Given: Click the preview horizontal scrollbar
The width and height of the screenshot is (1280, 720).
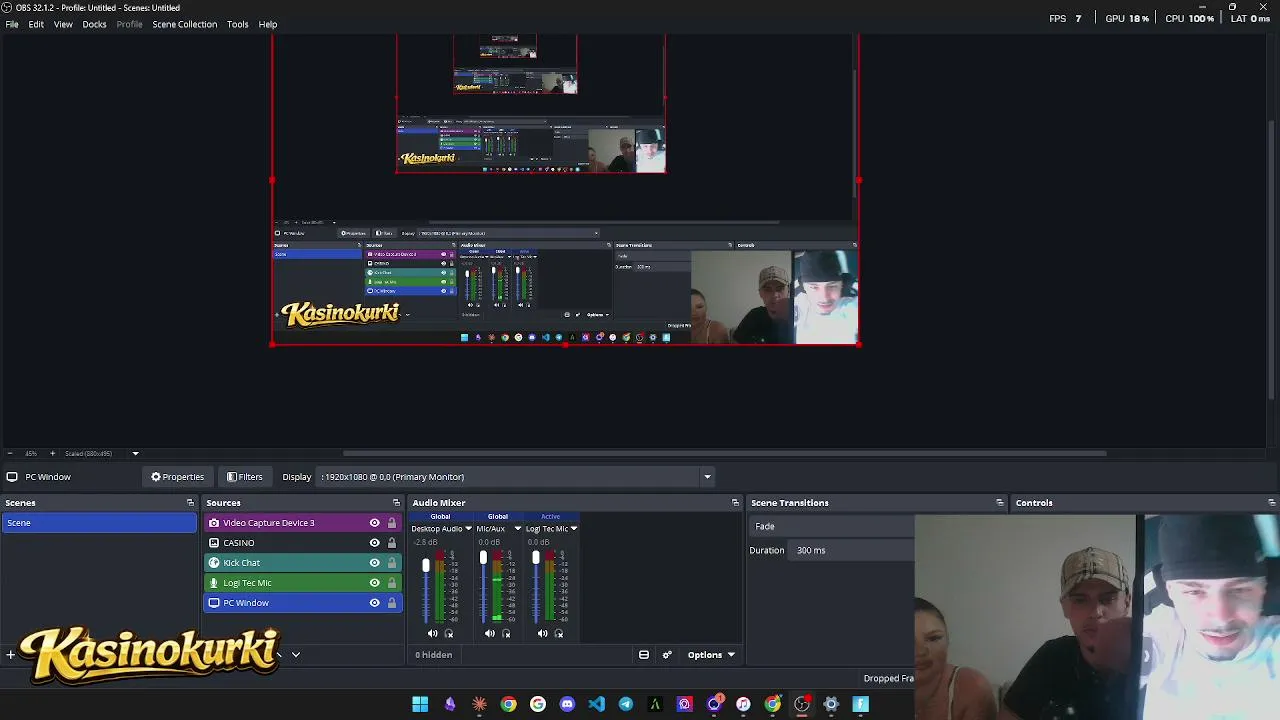Looking at the screenshot, I should [x=725, y=453].
